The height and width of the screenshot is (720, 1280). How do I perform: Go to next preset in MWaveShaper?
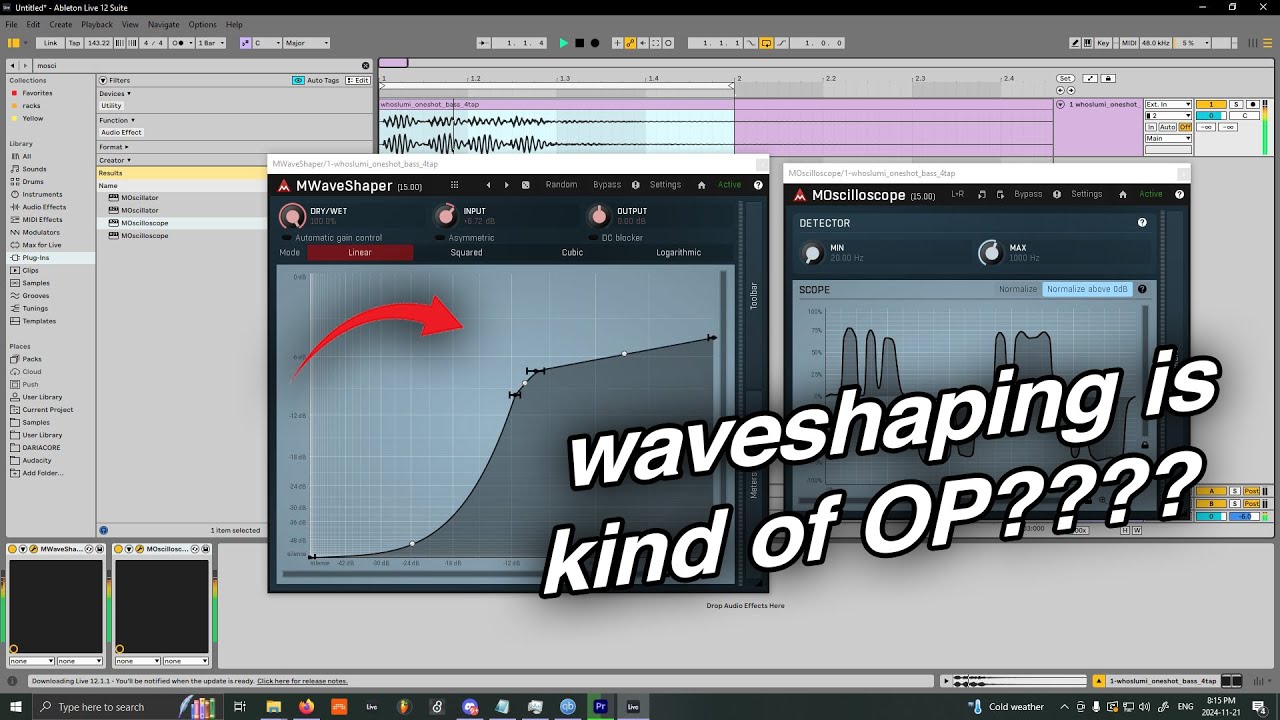[507, 185]
